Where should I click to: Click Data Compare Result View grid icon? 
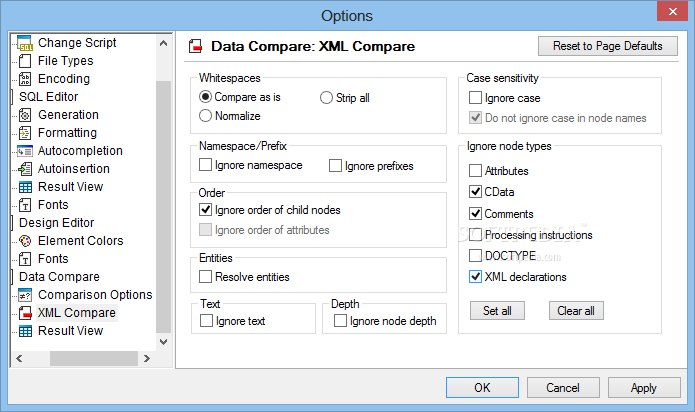click(25, 331)
